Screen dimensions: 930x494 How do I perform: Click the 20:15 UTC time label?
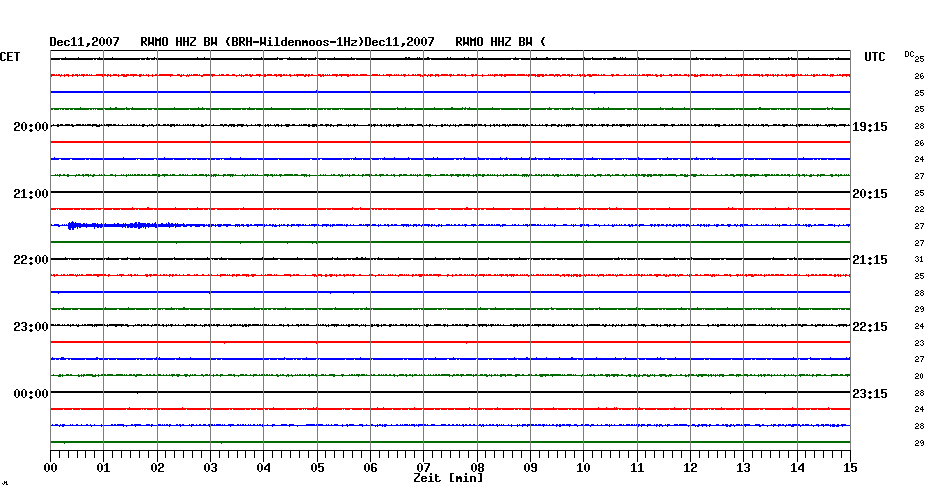pos(870,194)
